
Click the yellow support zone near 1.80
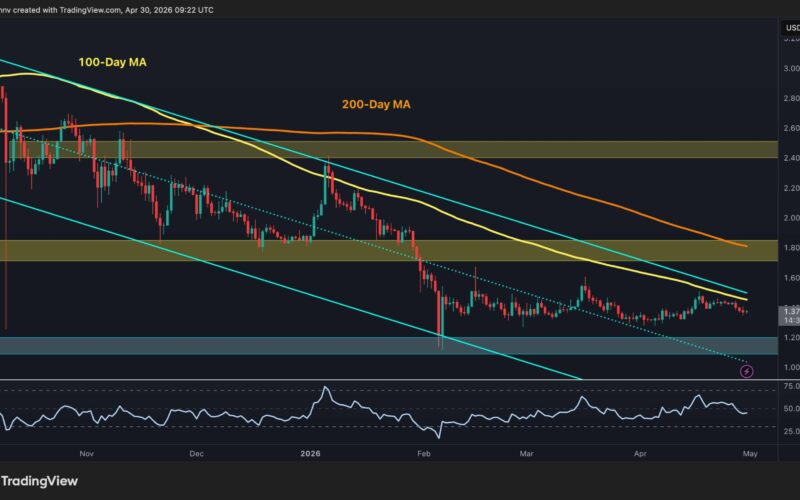389,251
